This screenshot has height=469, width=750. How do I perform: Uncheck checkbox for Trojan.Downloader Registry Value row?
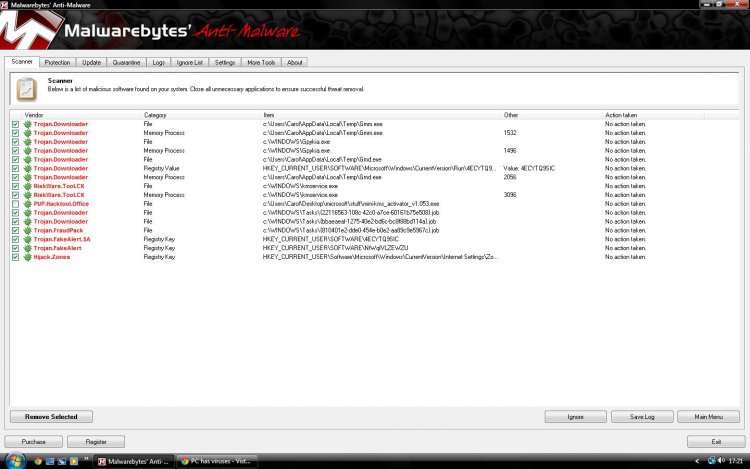pos(15,168)
